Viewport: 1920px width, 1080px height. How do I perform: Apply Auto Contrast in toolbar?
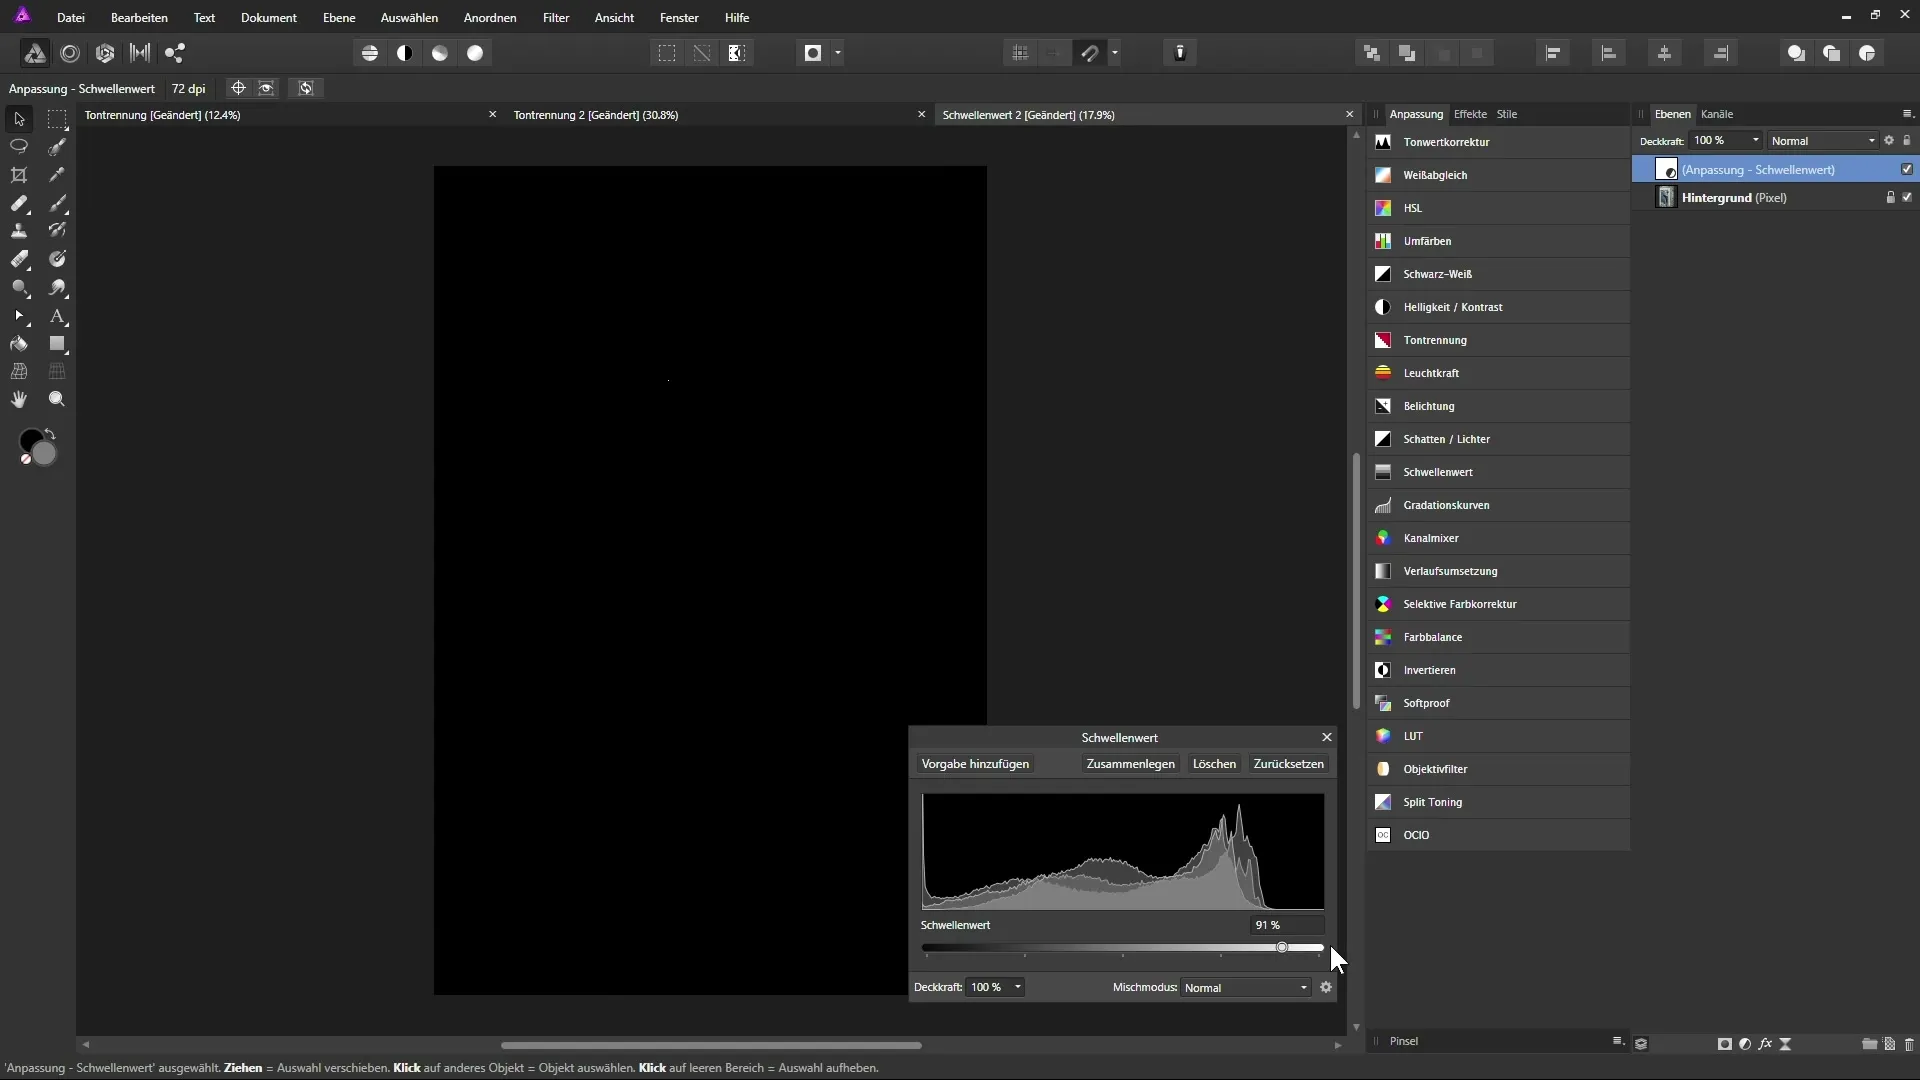(x=405, y=53)
